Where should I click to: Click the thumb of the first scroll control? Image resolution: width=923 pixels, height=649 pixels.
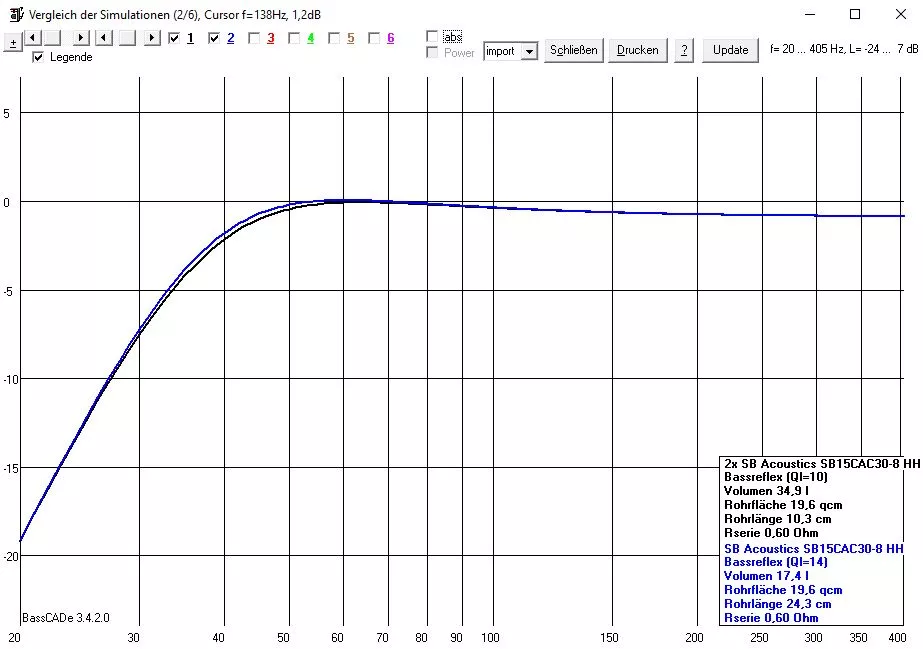(53, 38)
